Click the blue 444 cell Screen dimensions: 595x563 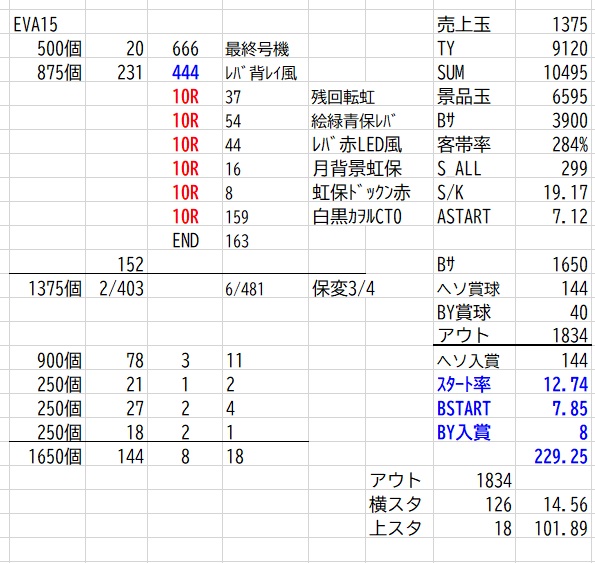(x=186, y=72)
